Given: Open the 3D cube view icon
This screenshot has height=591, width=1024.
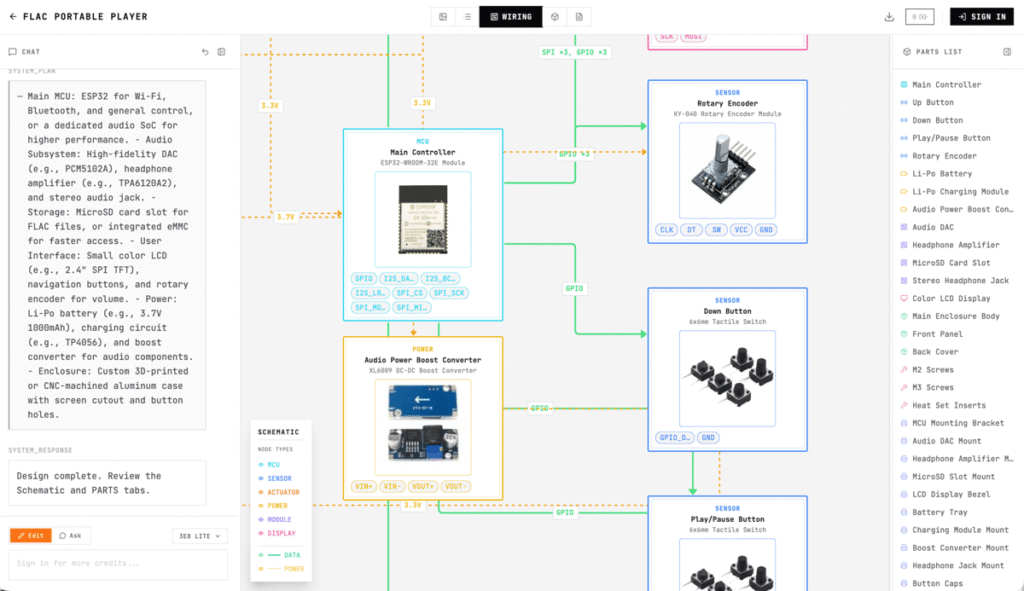Looking at the screenshot, I should [555, 17].
